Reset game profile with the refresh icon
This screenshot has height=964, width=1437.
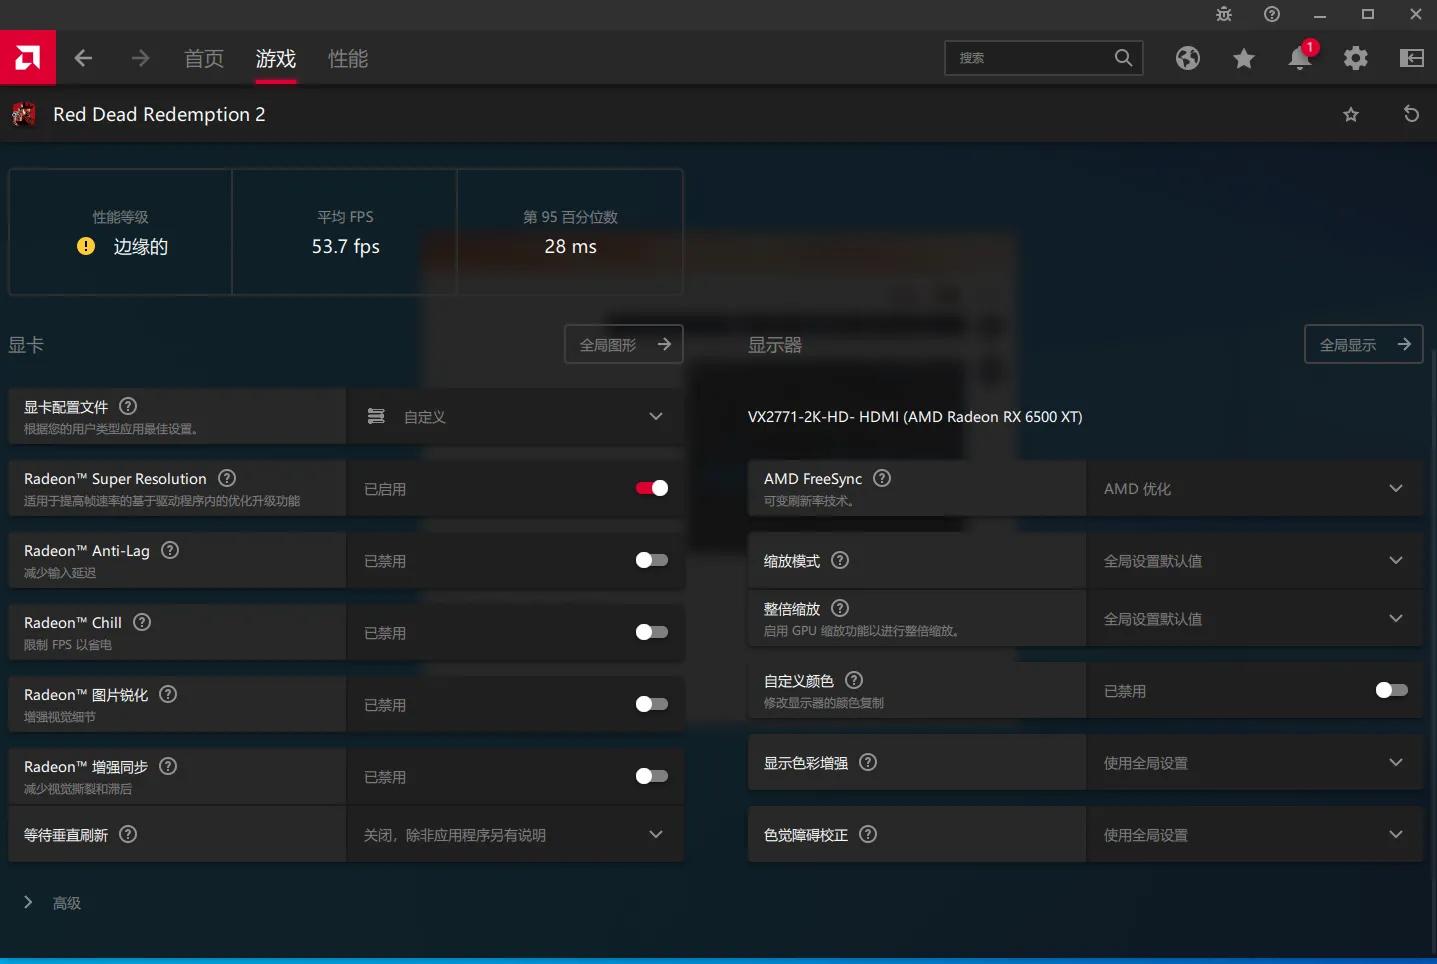pos(1411,114)
